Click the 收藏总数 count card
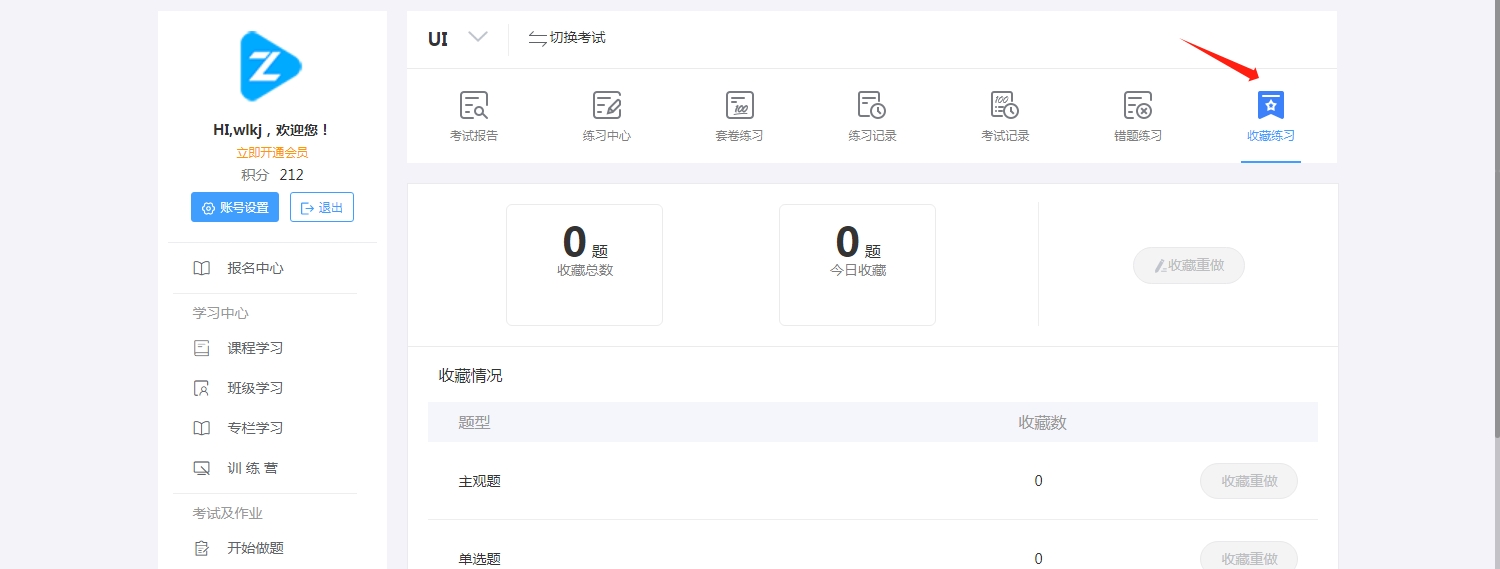Viewport: 1500px width, 569px height. click(584, 265)
